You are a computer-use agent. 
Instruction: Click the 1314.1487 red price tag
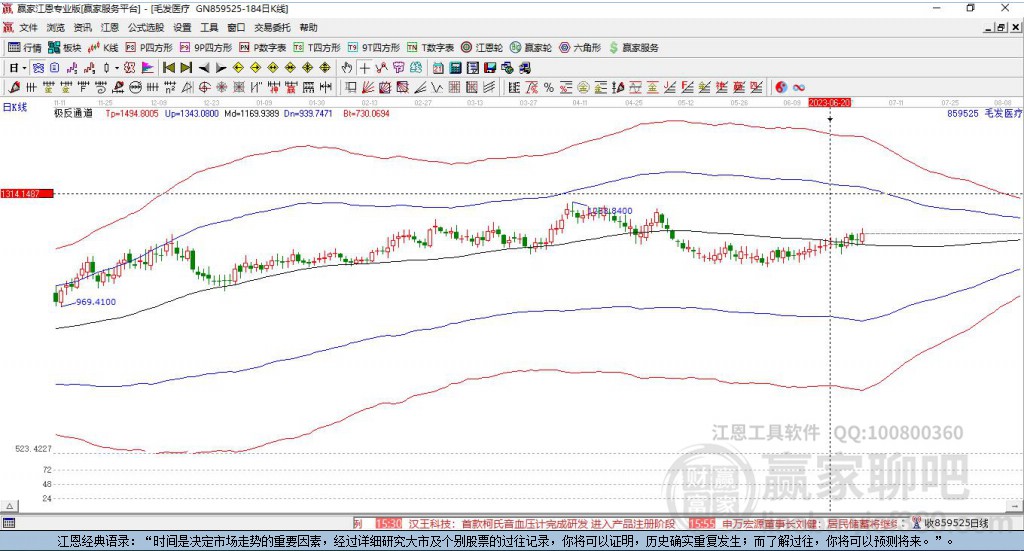pos(27,194)
